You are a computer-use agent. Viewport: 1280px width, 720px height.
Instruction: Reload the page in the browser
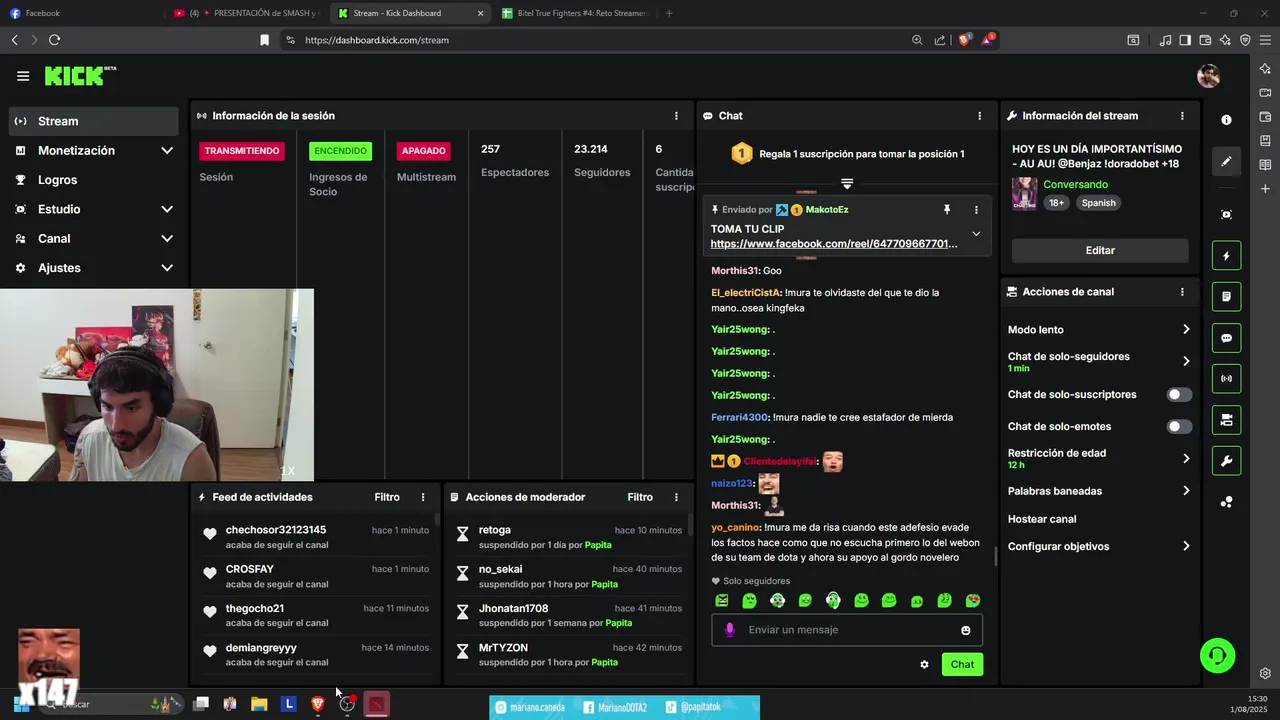pos(54,40)
